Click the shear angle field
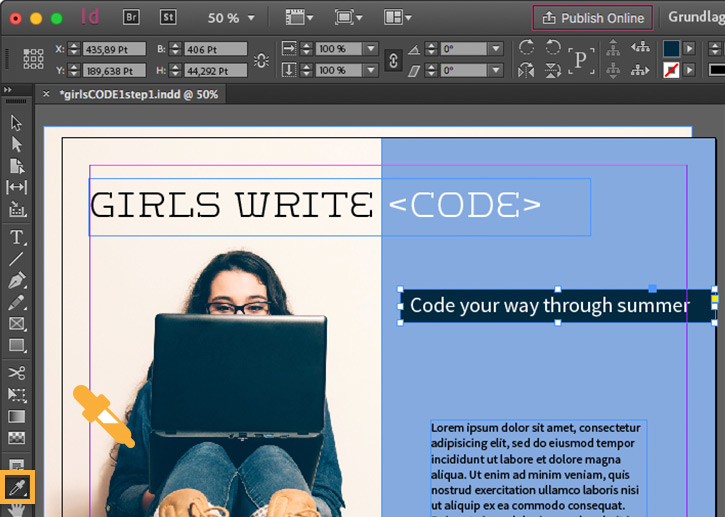This screenshot has height=517, width=725. tap(464, 70)
